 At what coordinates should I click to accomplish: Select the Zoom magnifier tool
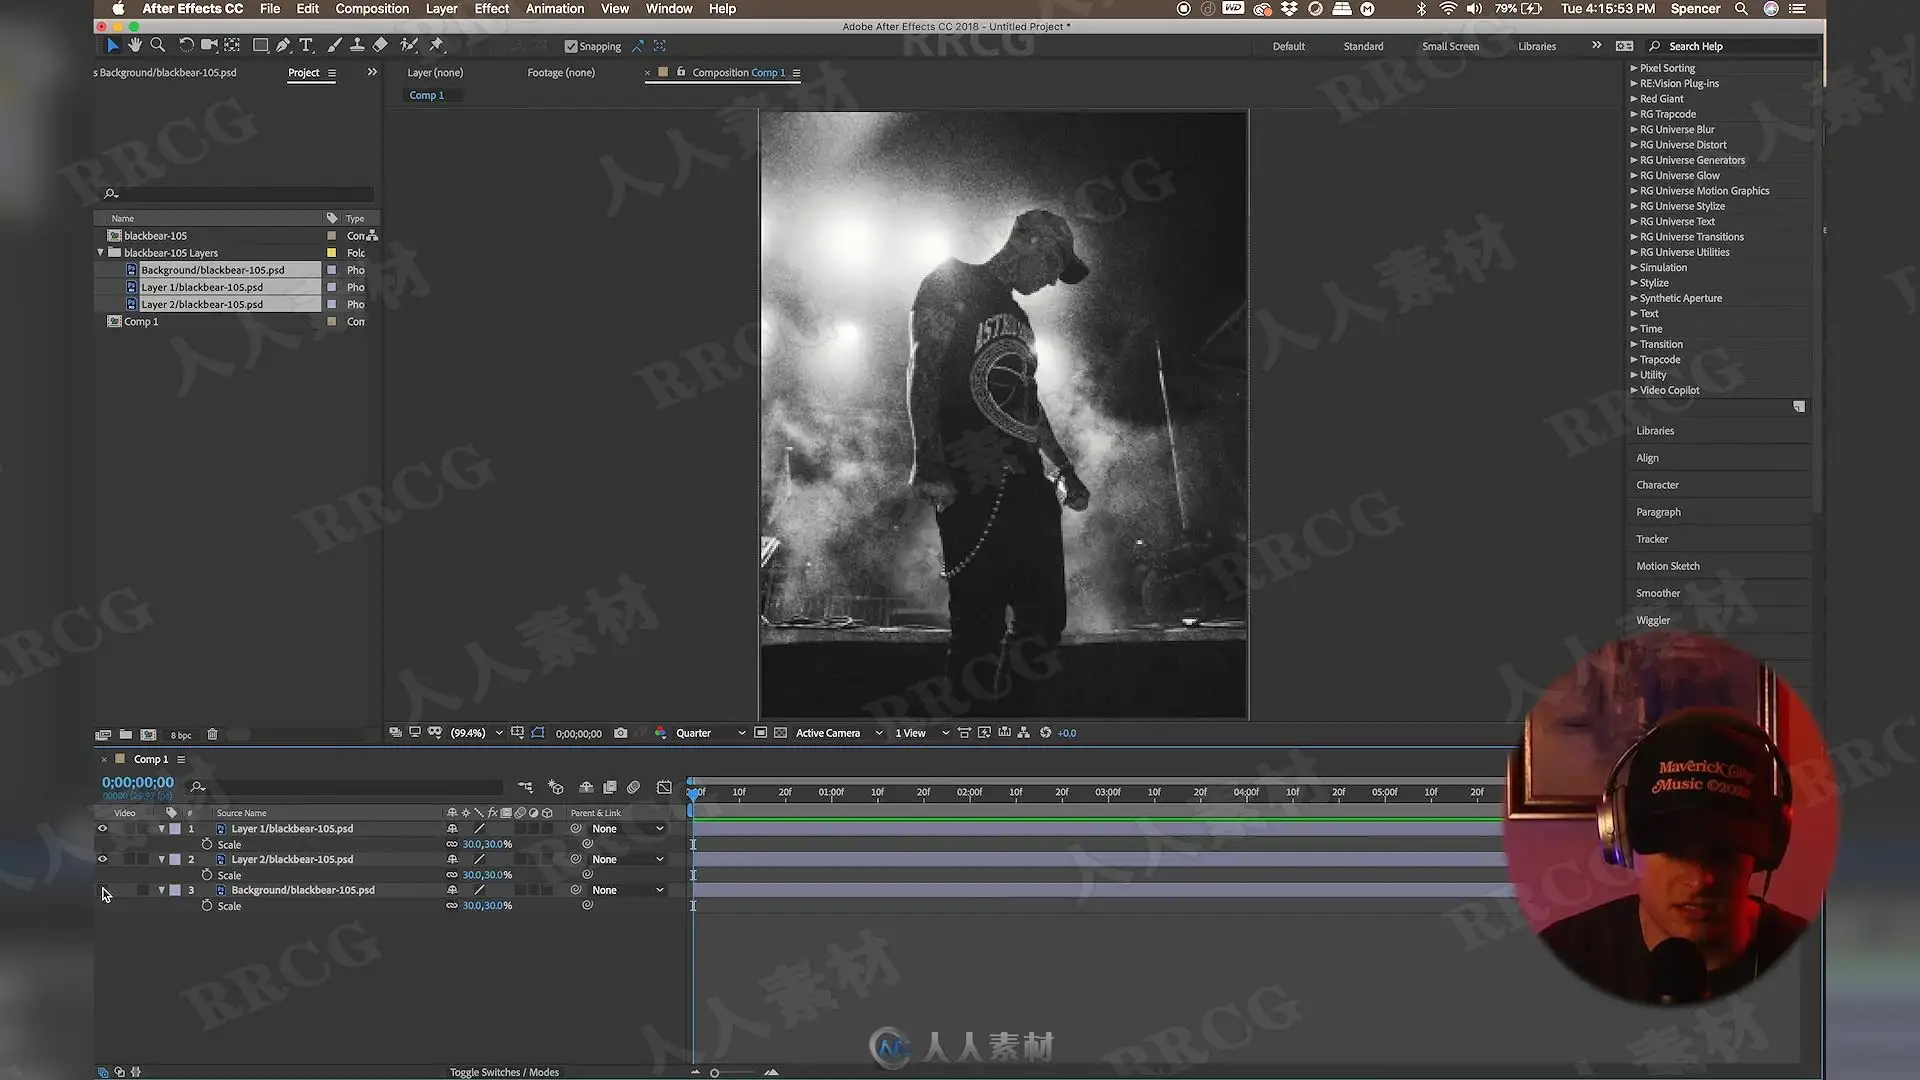(x=157, y=45)
